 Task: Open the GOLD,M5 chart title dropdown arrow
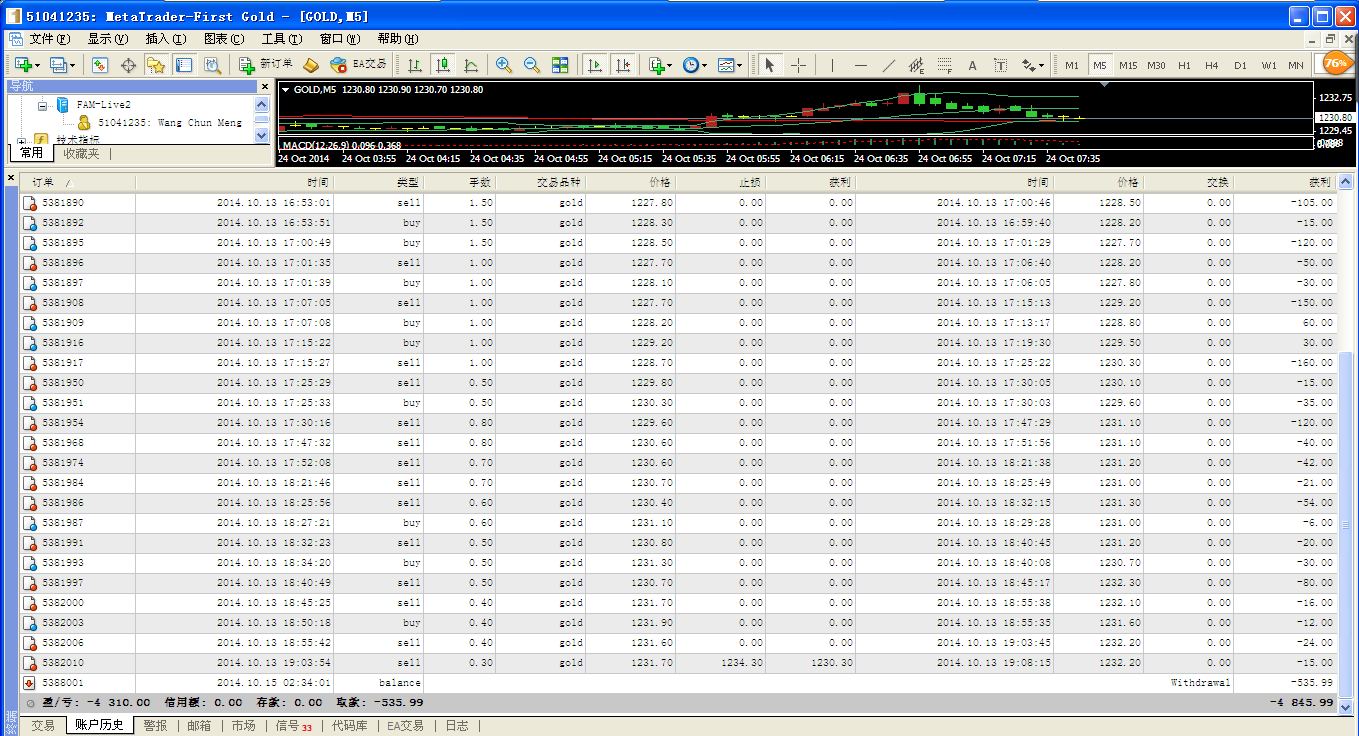click(x=285, y=89)
